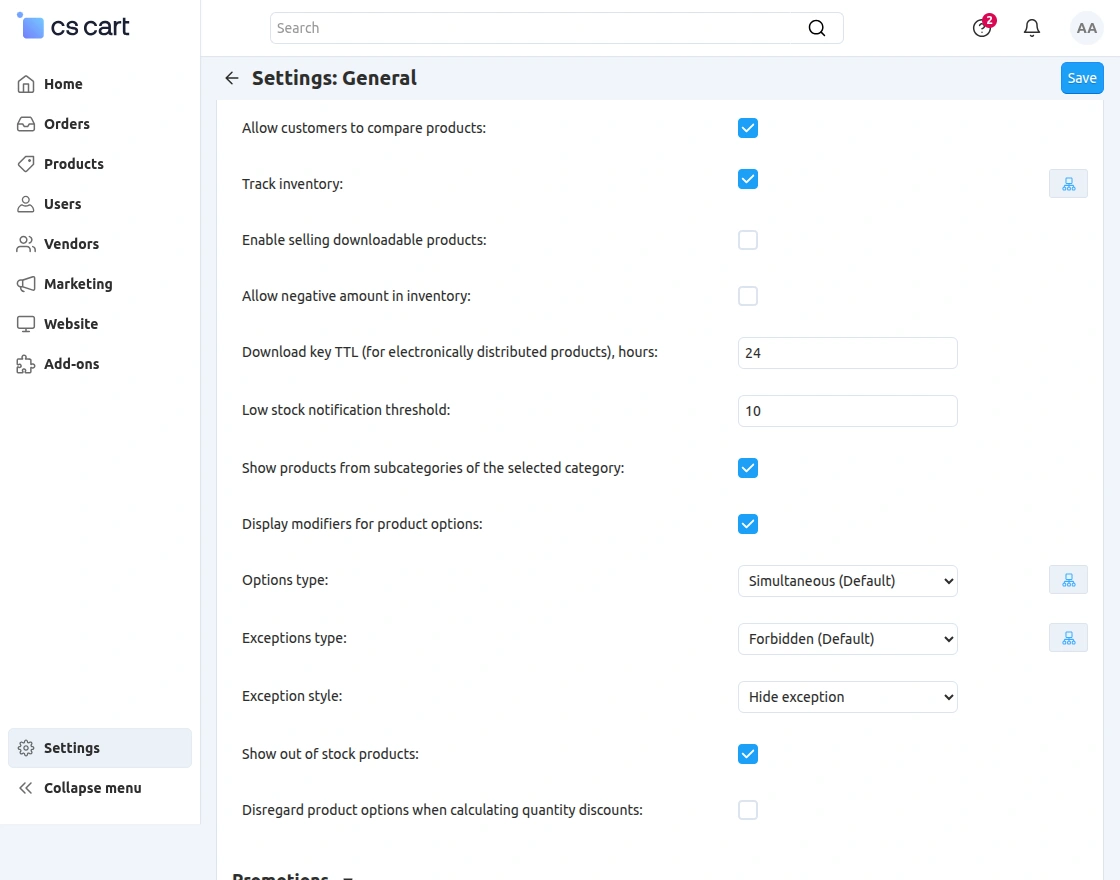Image resolution: width=1120 pixels, height=880 pixels.
Task: Open the Exception style dropdown
Action: pos(847,697)
